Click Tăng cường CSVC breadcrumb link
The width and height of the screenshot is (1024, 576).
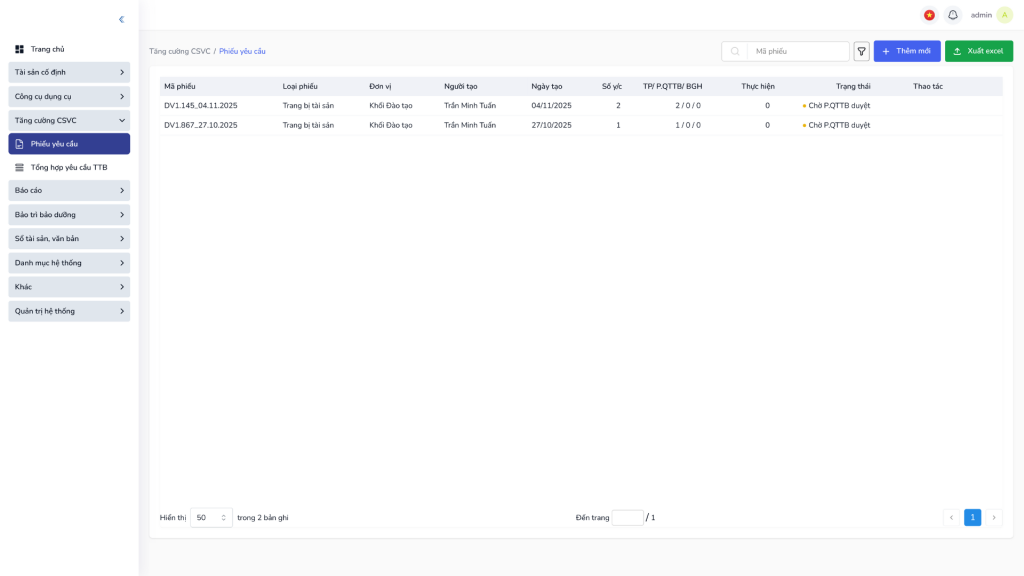point(180,51)
